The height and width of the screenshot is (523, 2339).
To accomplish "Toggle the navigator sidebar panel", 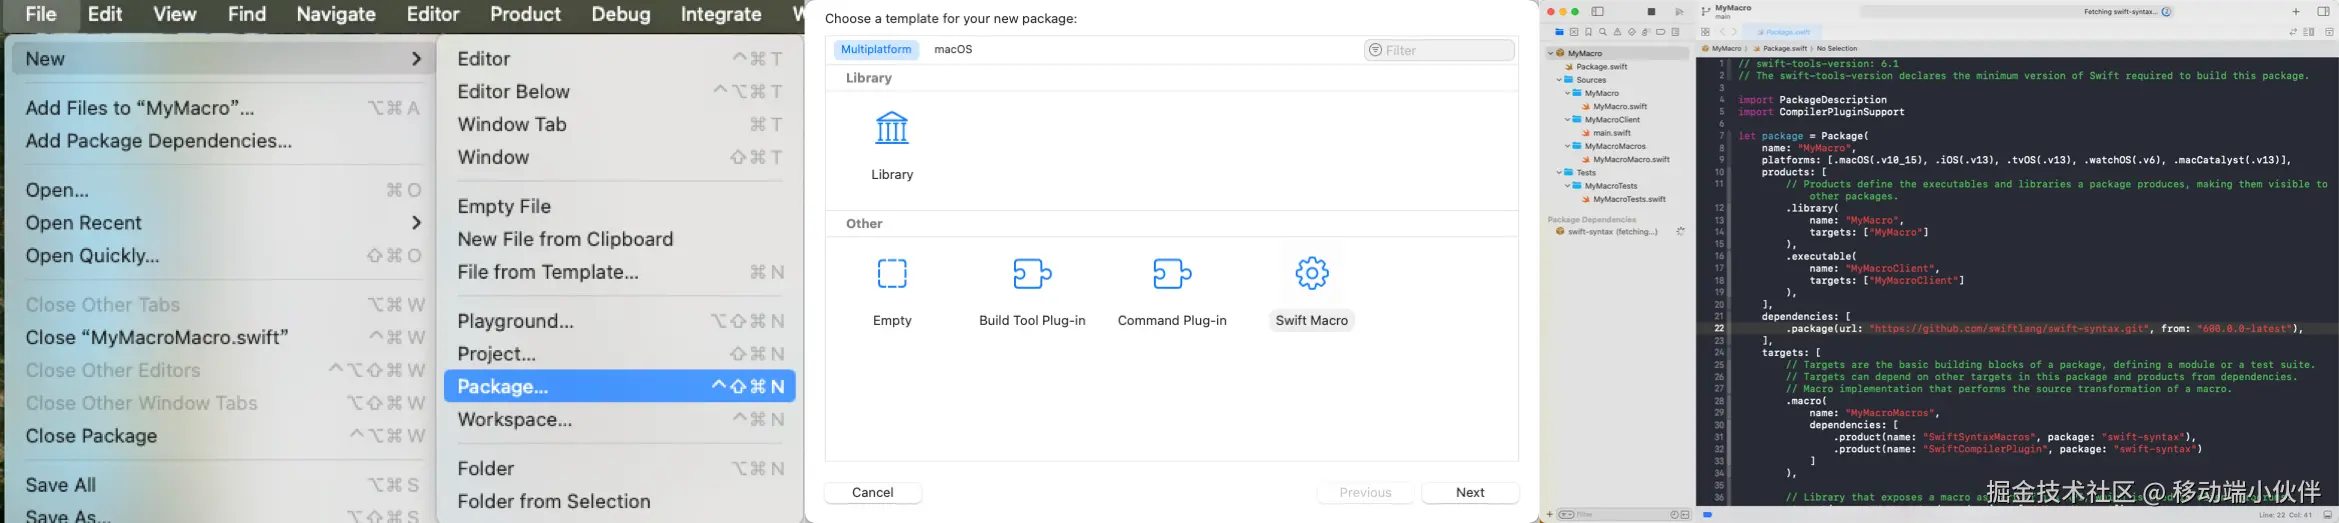I will point(1598,12).
